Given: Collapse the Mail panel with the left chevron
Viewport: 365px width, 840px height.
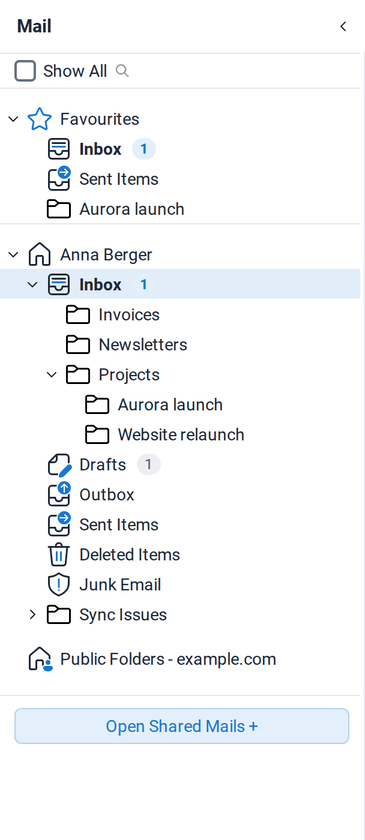Looking at the screenshot, I should click(x=343, y=26).
